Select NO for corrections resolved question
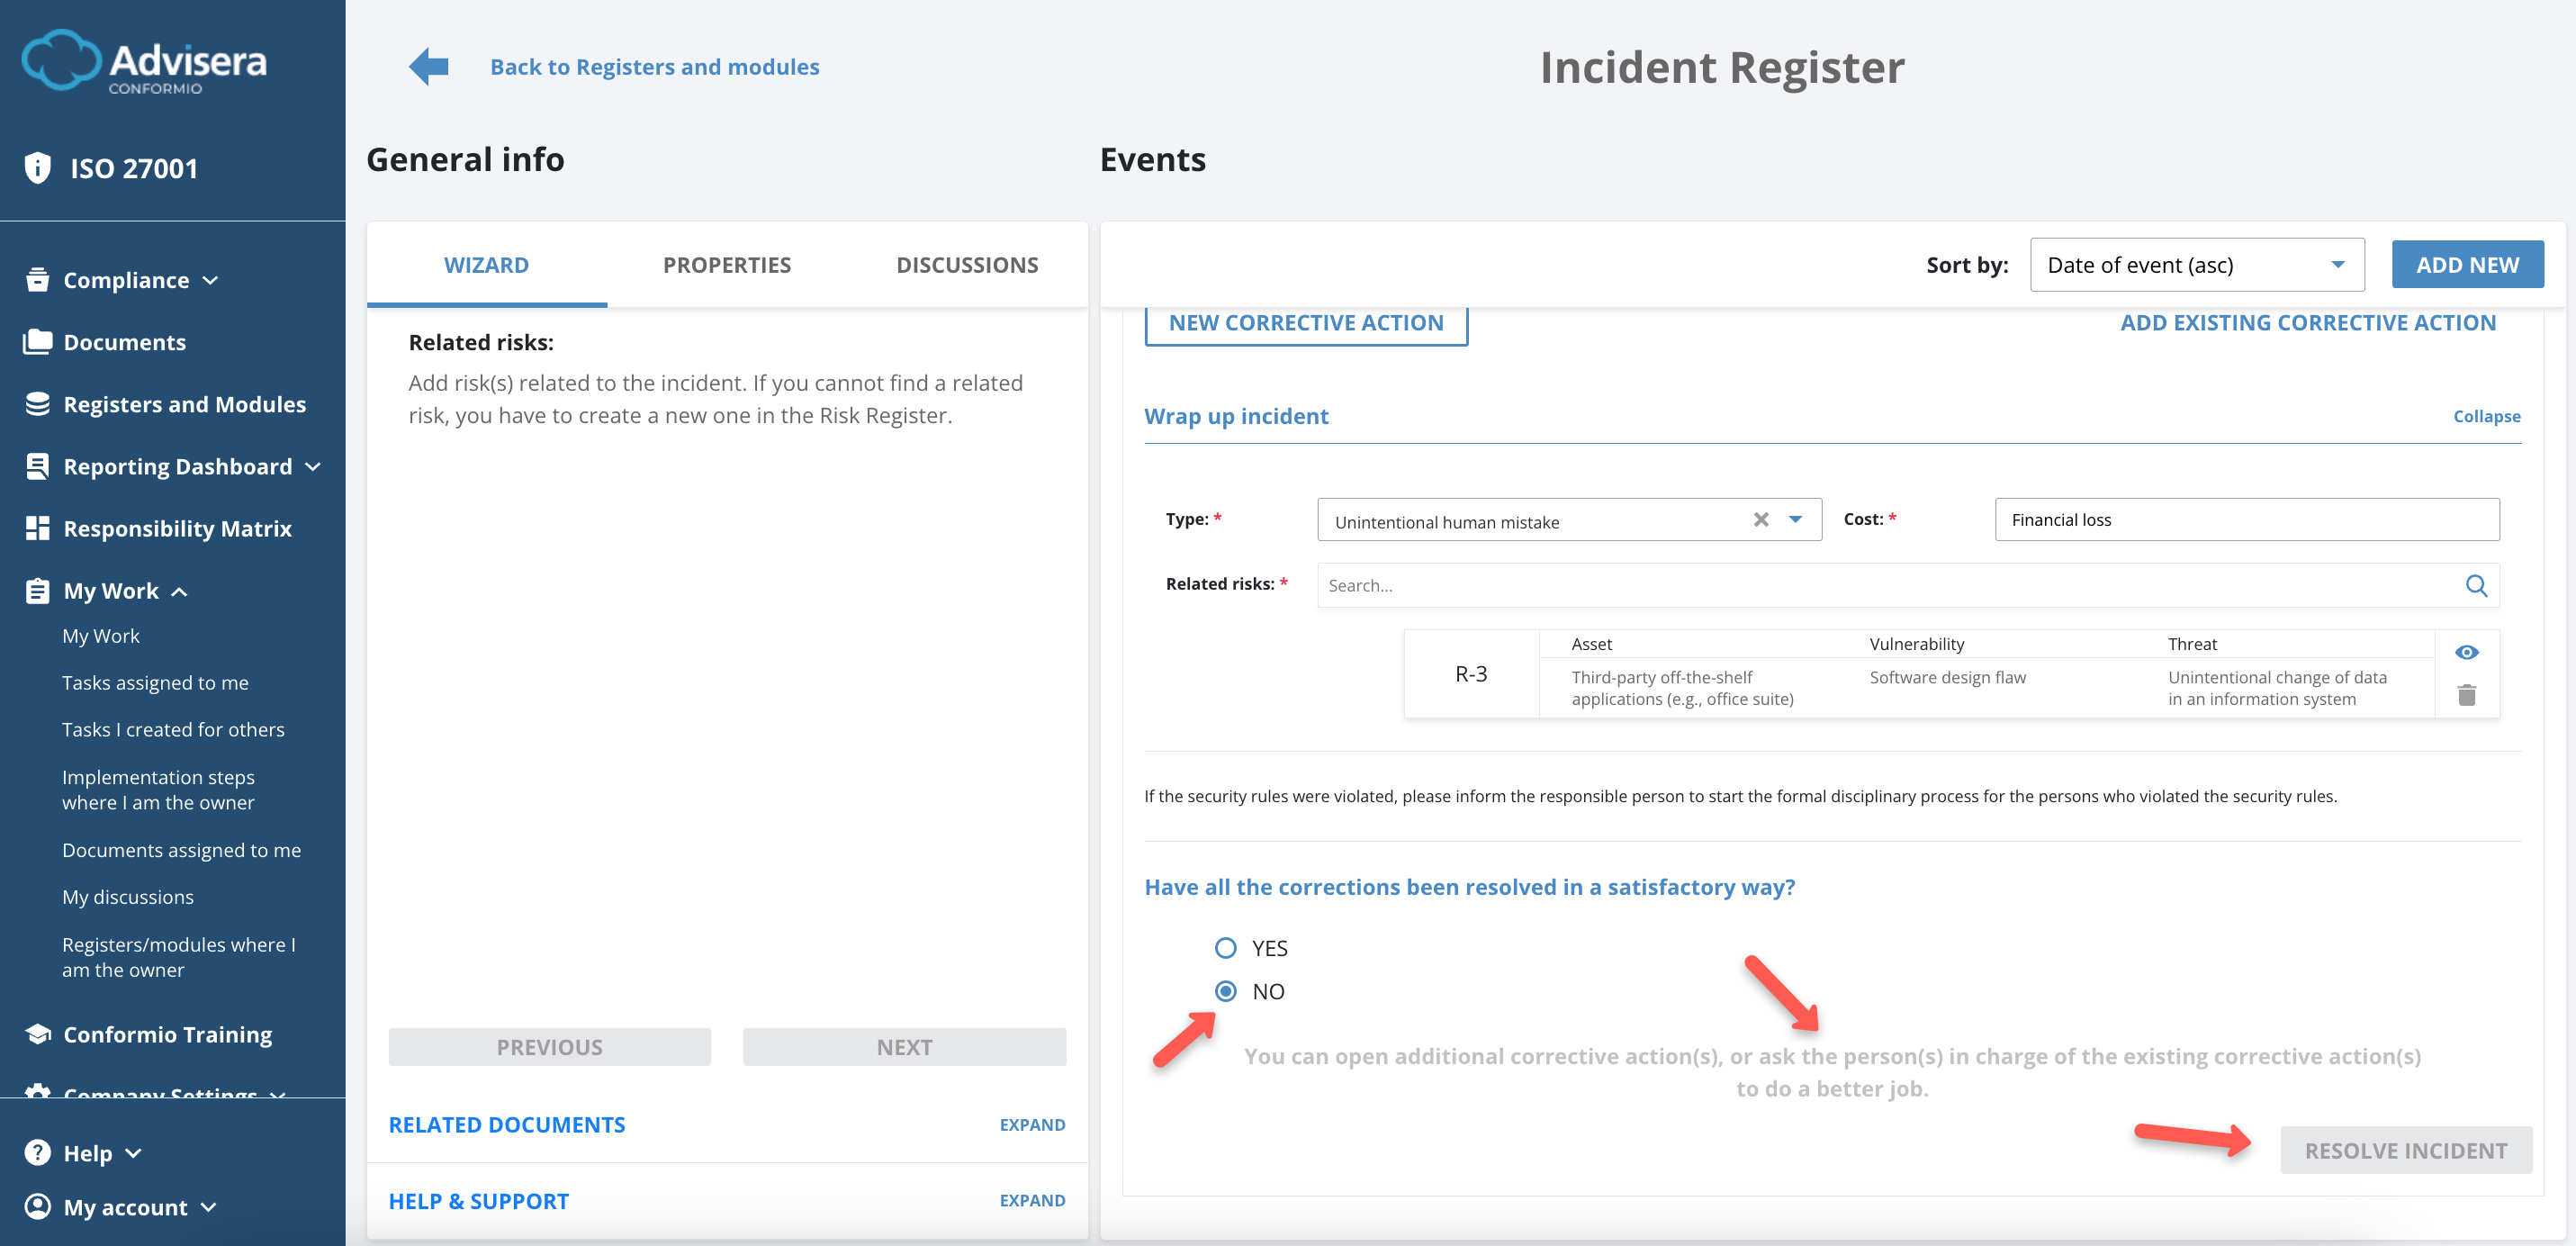 [1225, 991]
